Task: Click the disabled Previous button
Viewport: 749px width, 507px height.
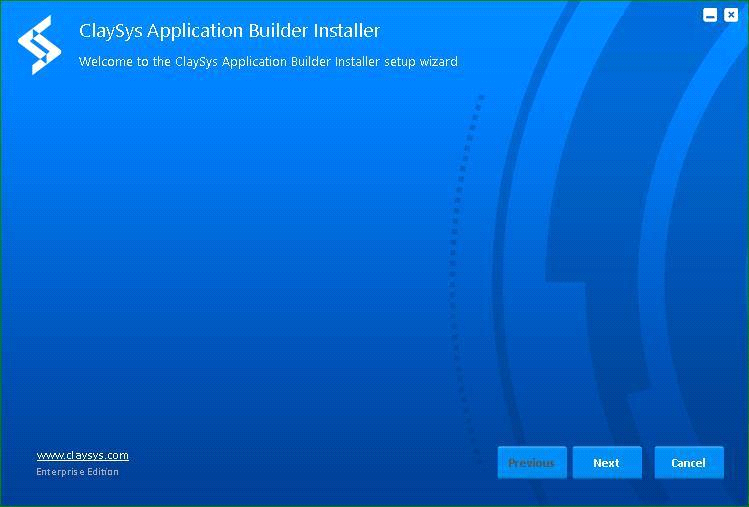Action: click(532, 462)
